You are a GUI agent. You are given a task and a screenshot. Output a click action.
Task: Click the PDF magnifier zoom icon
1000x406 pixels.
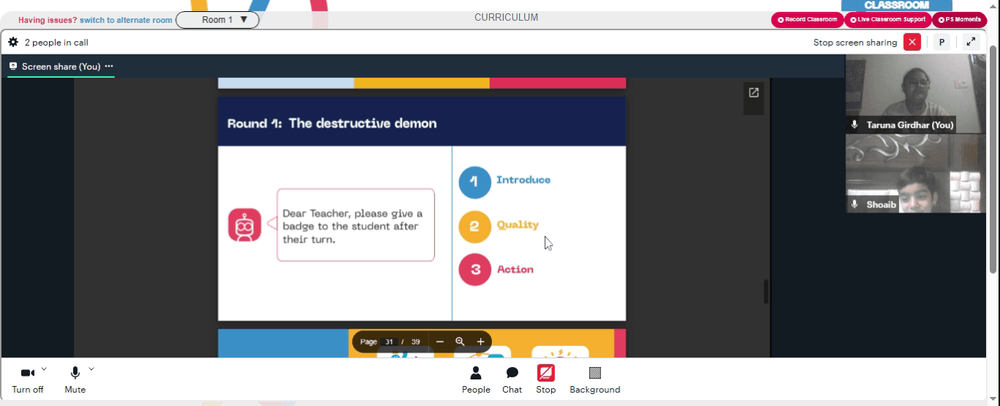coord(460,342)
